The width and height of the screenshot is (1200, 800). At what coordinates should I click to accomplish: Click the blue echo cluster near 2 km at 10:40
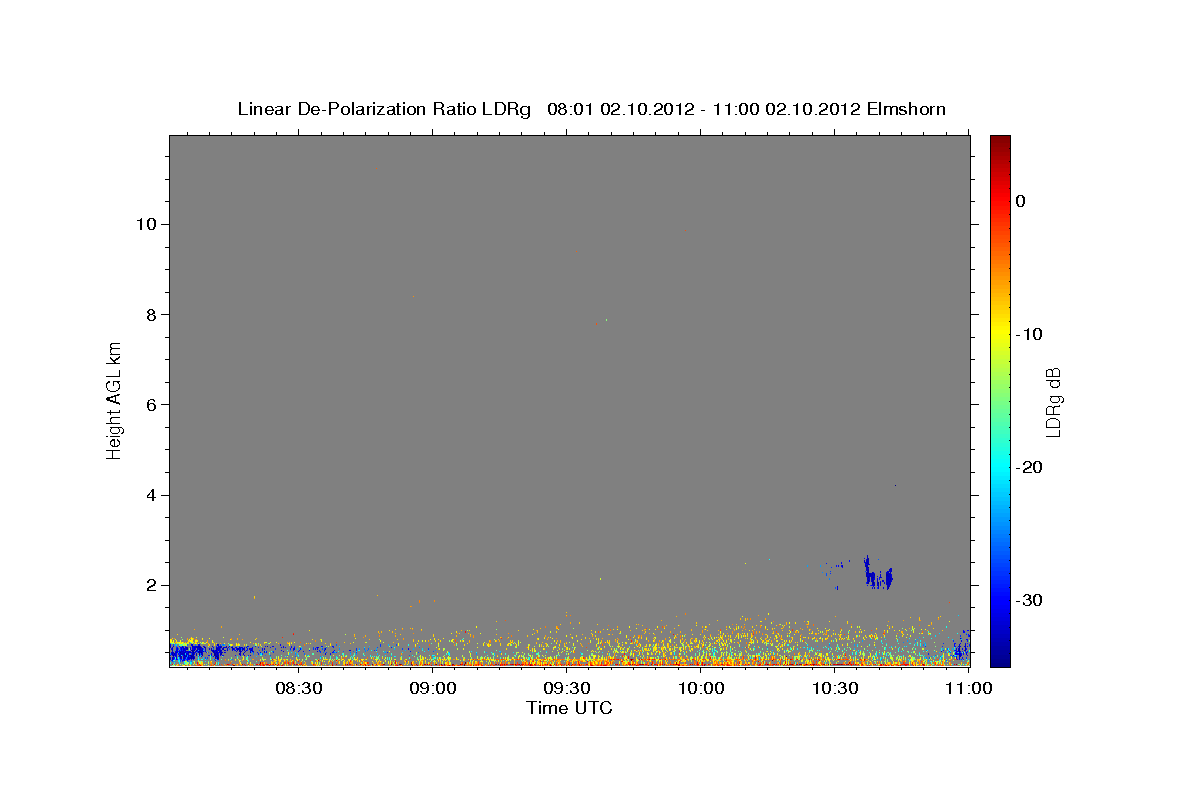pyautogui.click(x=878, y=575)
